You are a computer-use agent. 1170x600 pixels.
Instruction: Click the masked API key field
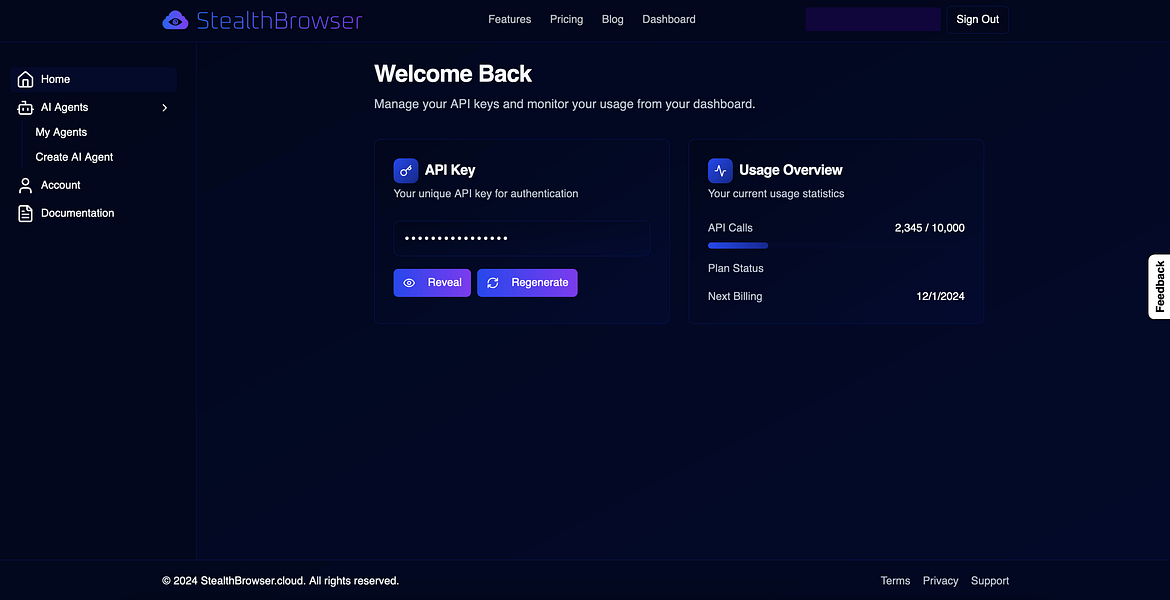click(521, 238)
